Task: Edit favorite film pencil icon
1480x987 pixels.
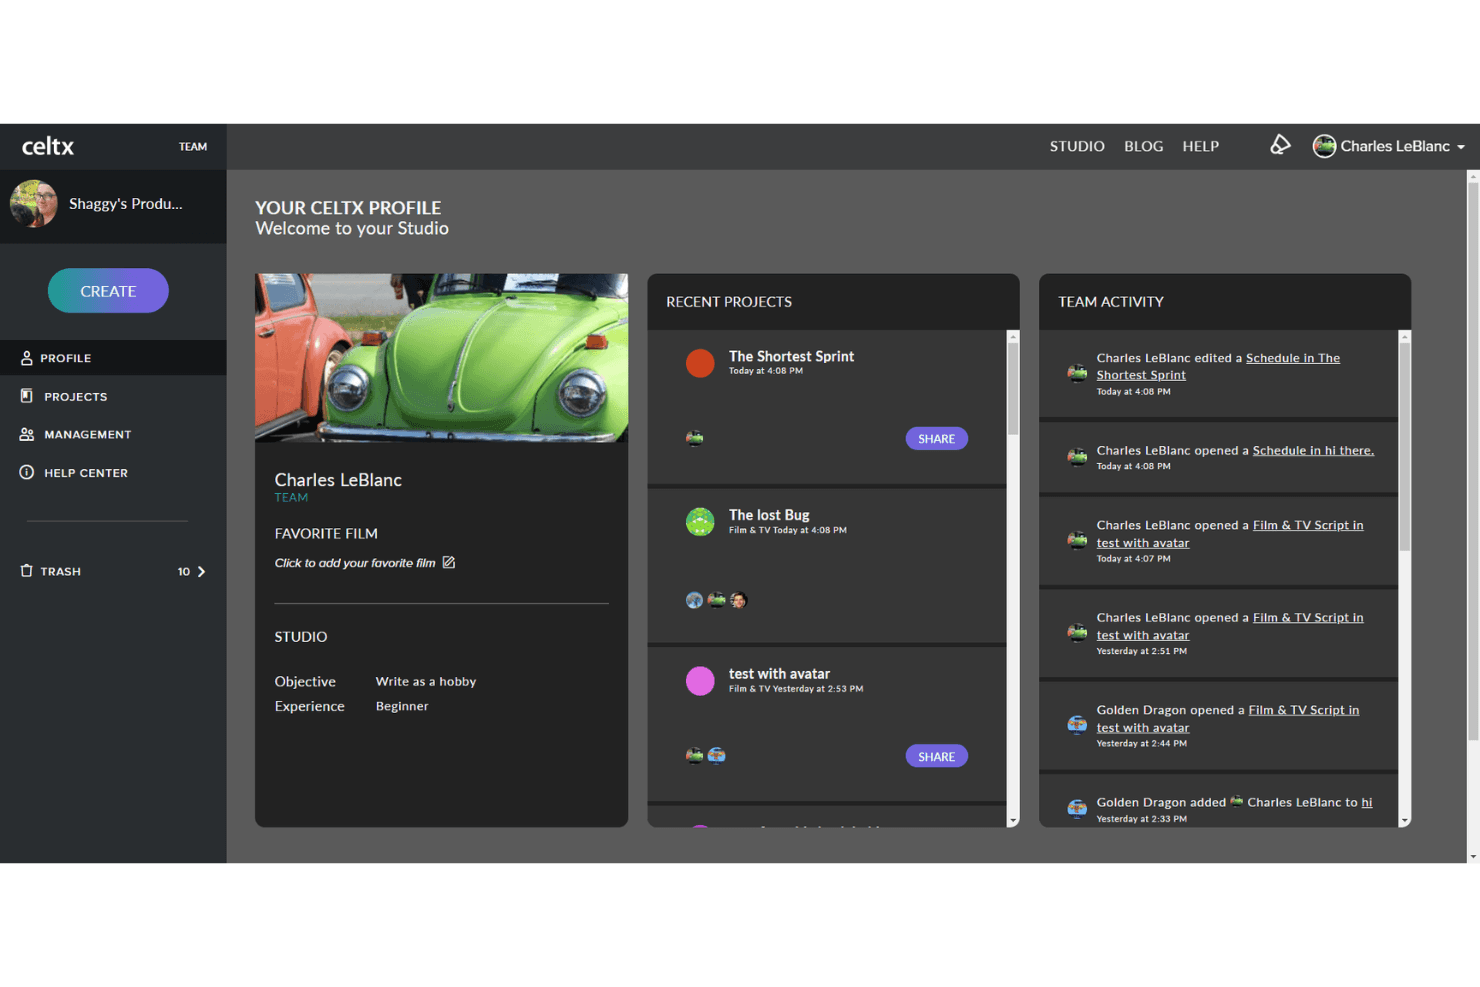Action: point(449,562)
